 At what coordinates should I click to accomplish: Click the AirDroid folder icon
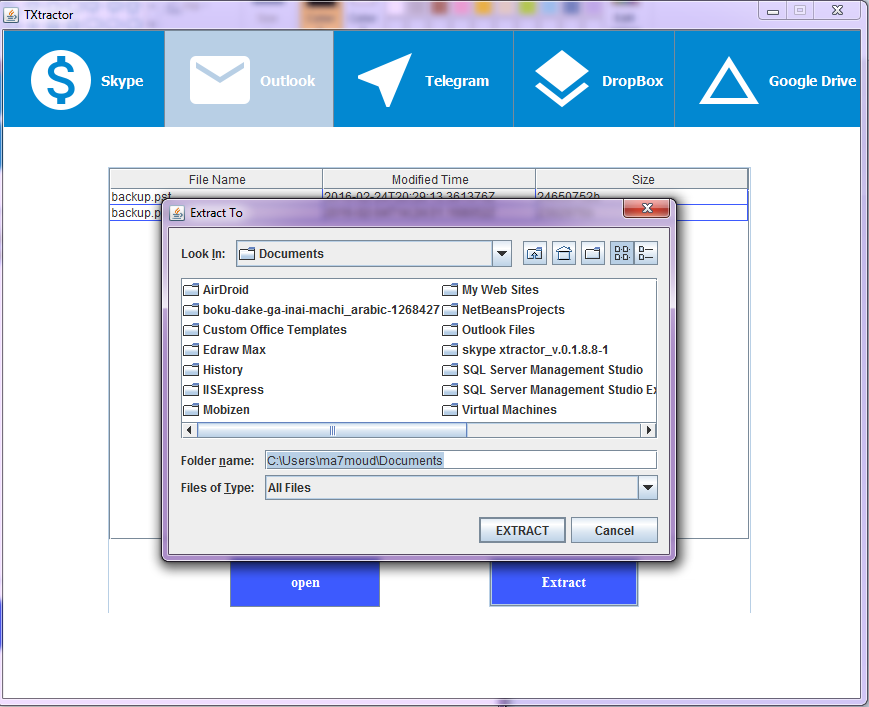click(x=191, y=290)
